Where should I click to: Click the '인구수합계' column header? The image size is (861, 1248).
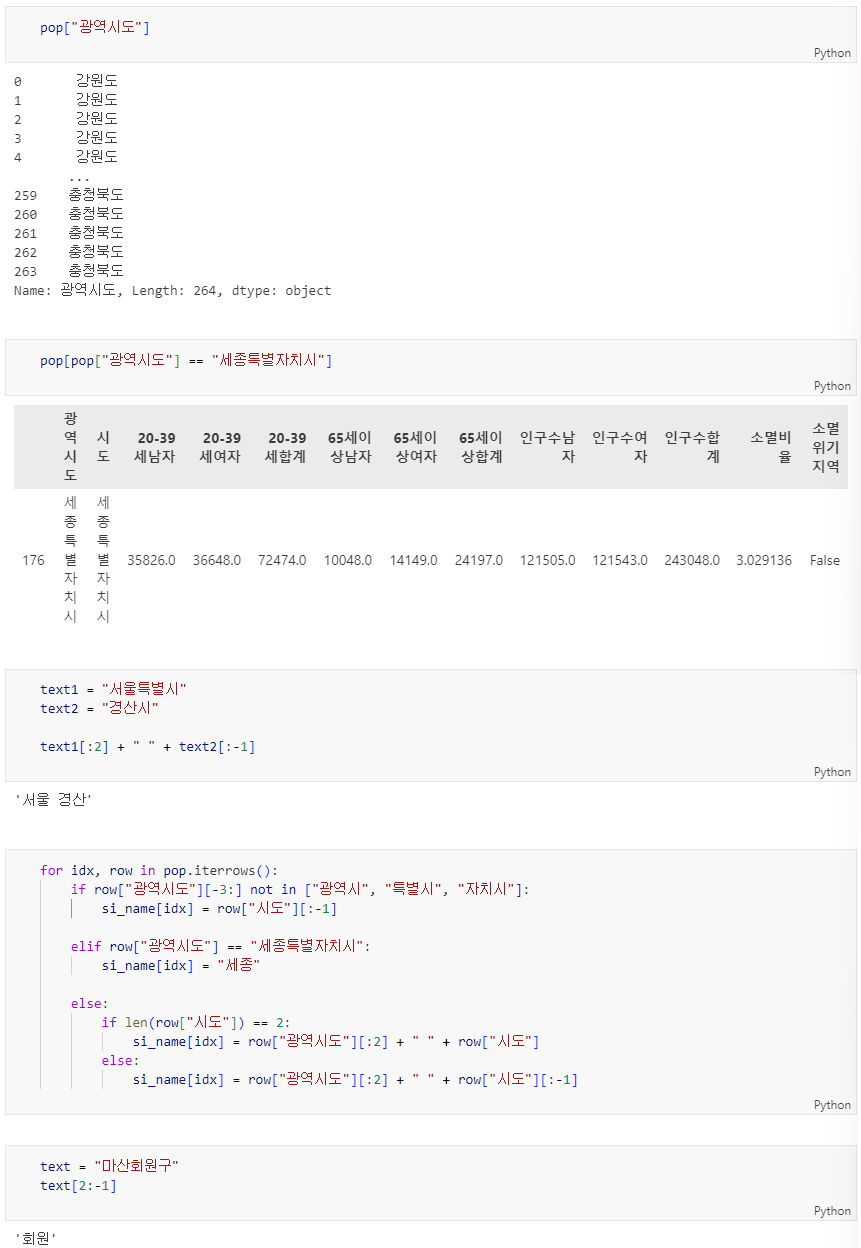tap(692, 447)
